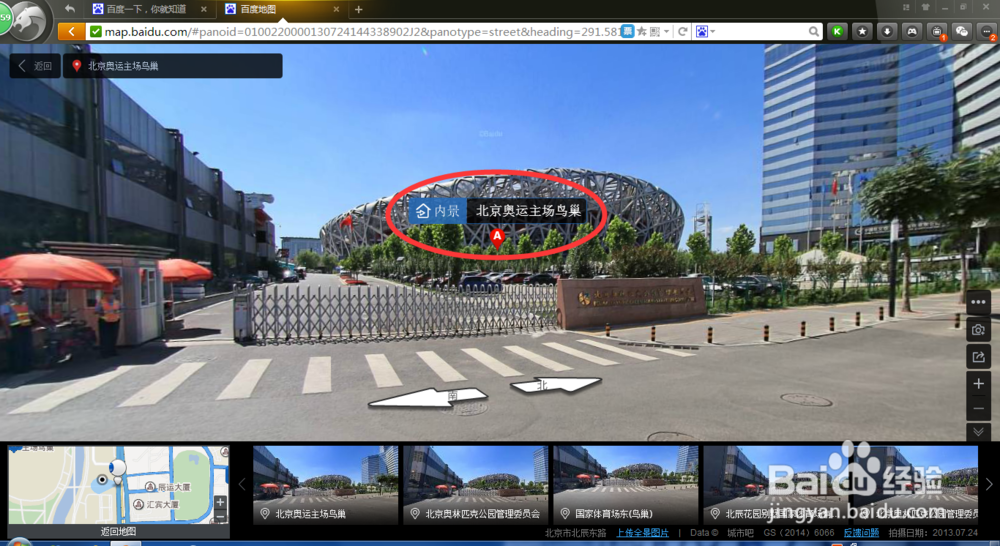Click the blue 票 icon in the address bar
Viewport: 1000px width, 546px height.
pyautogui.click(x=628, y=31)
